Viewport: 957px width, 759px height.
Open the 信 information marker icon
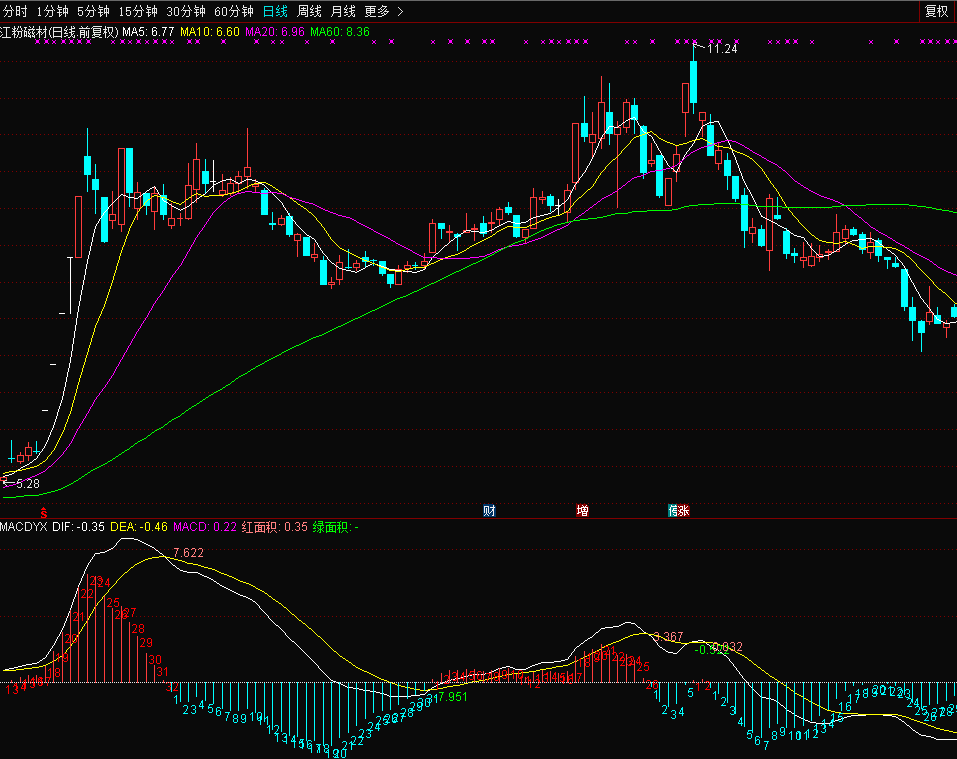673,511
